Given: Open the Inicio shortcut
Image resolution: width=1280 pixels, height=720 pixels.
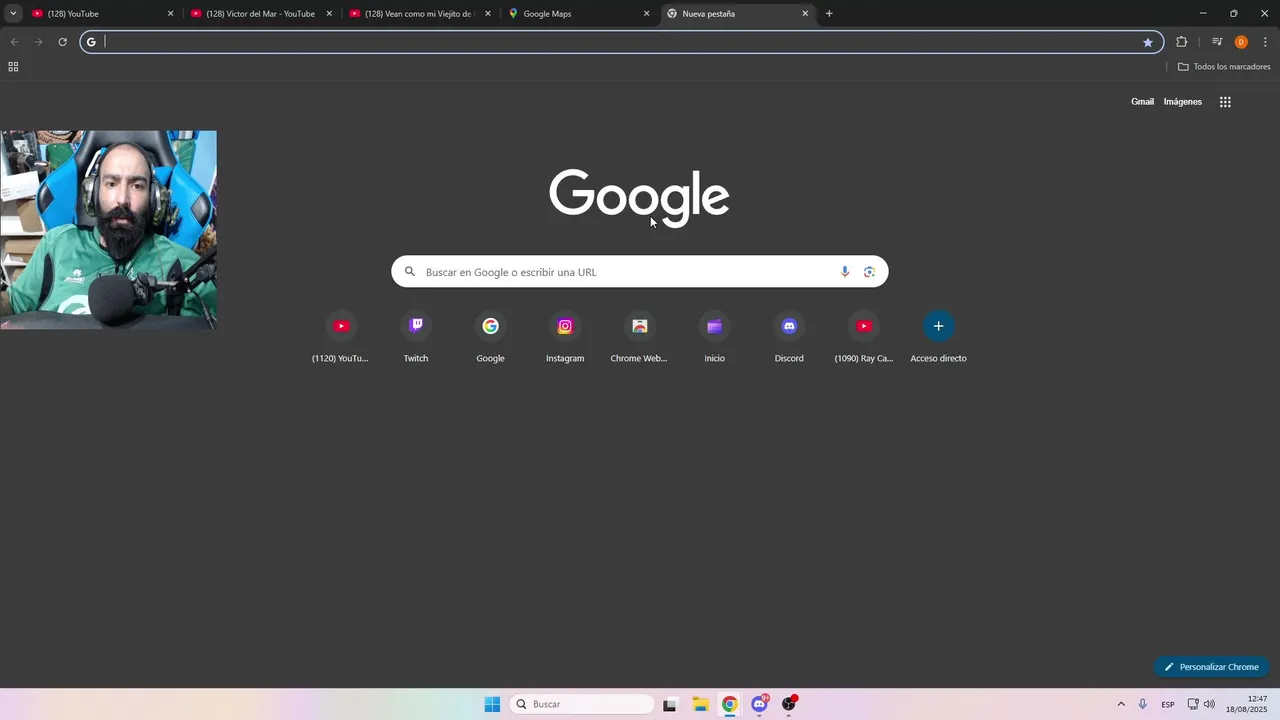Looking at the screenshot, I should point(714,338).
